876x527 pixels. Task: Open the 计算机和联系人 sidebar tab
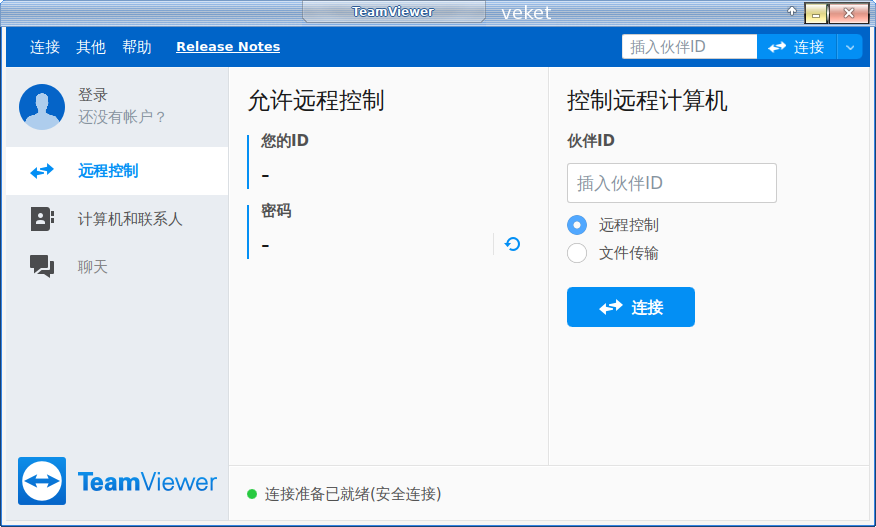point(117,219)
